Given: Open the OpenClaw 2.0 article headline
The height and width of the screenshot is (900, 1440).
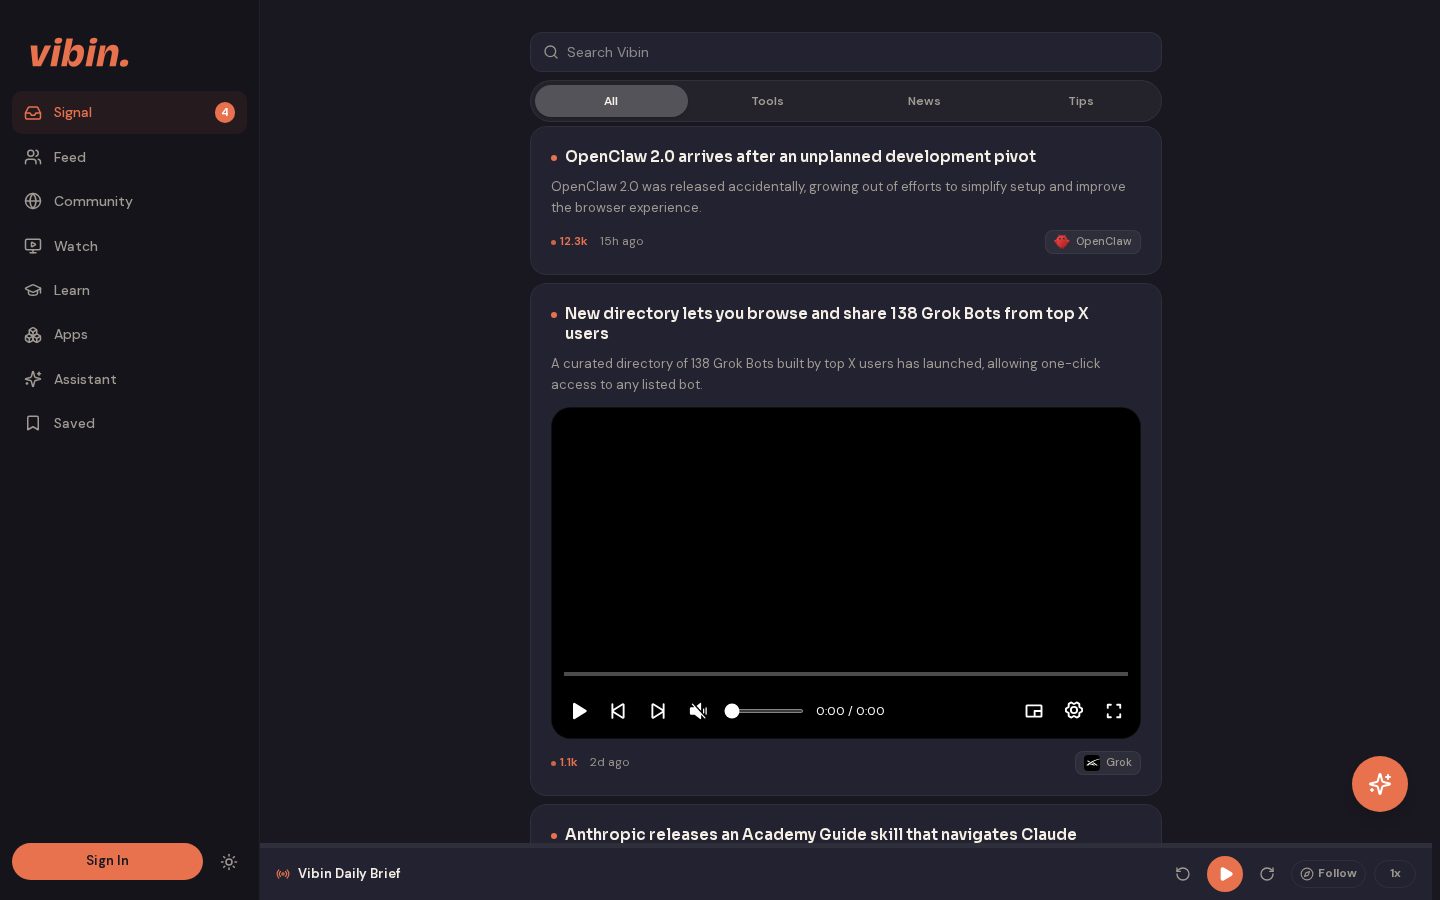Looking at the screenshot, I should tap(800, 156).
